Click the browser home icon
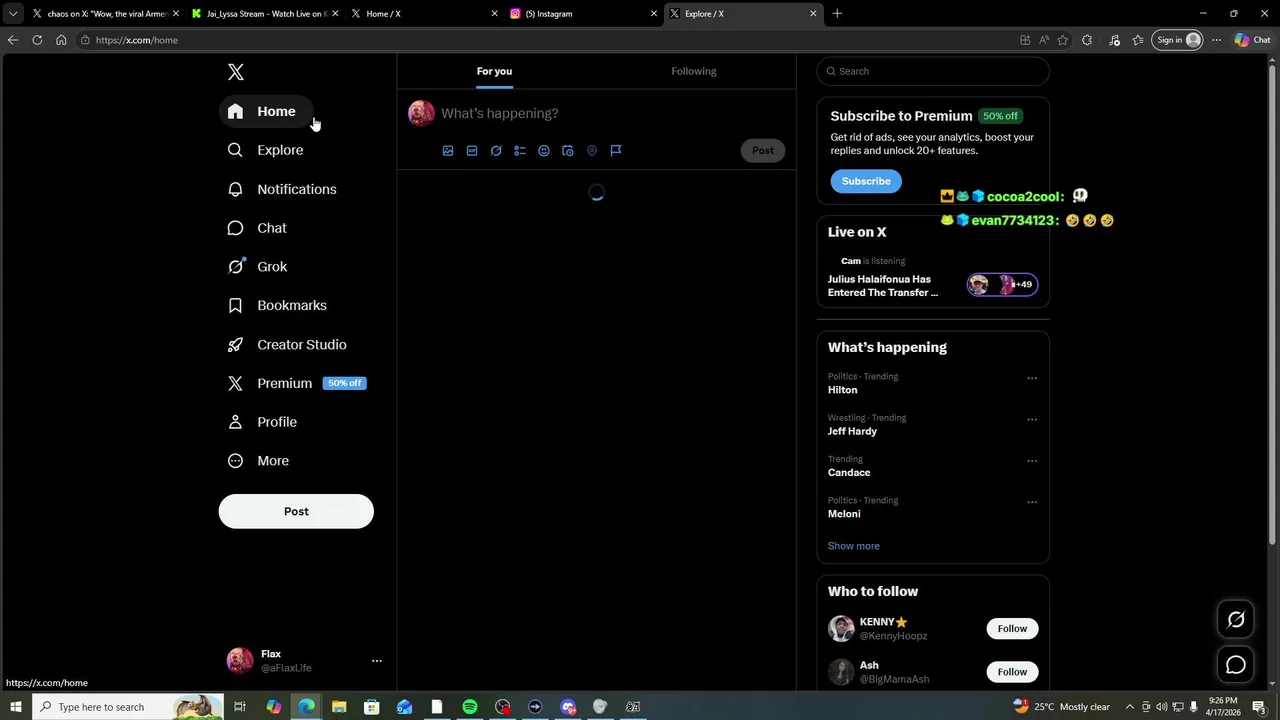This screenshot has height=720, width=1280. [x=61, y=40]
